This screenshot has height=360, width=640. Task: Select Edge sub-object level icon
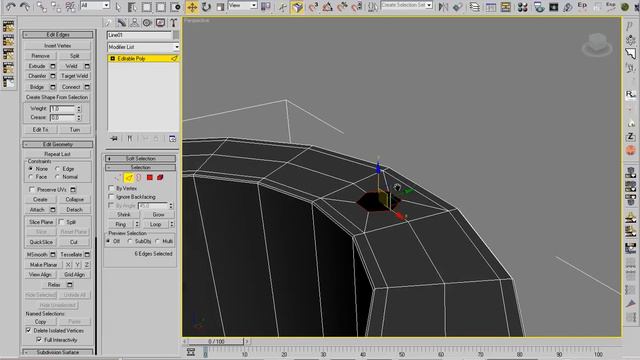pyautogui.click(x=129, y=178)
